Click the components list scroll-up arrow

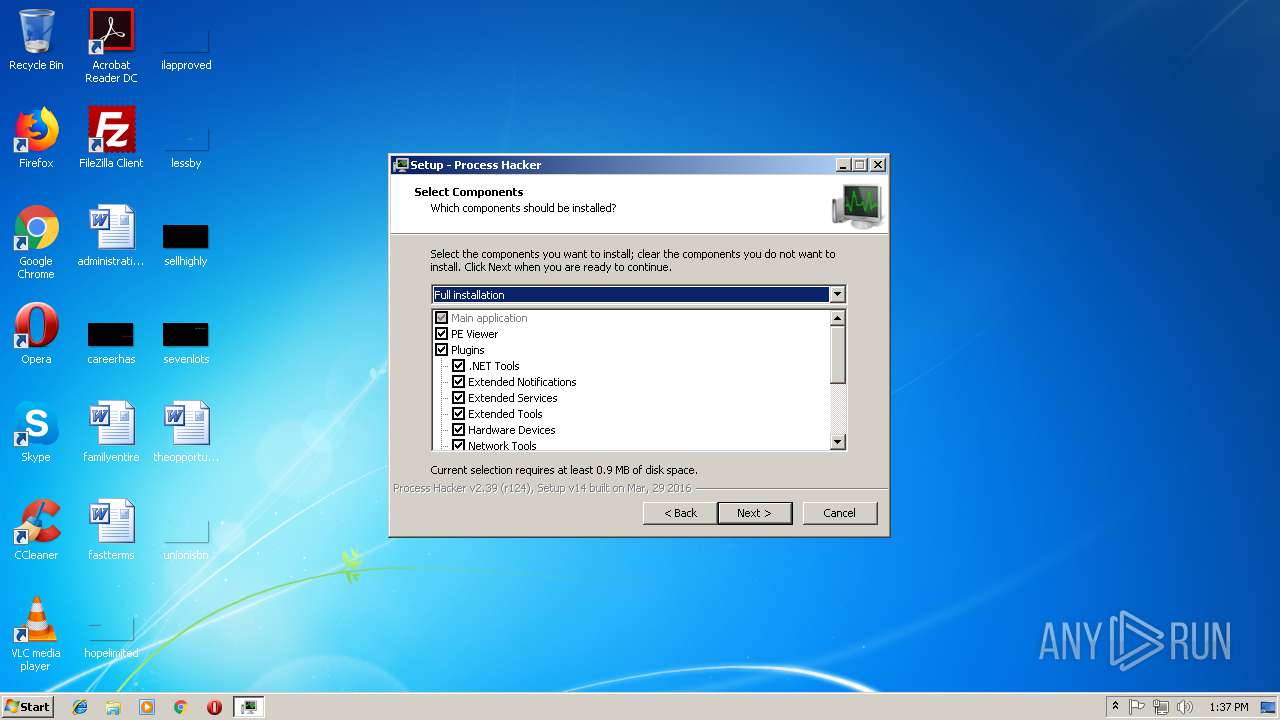click(x=838, y=318)
